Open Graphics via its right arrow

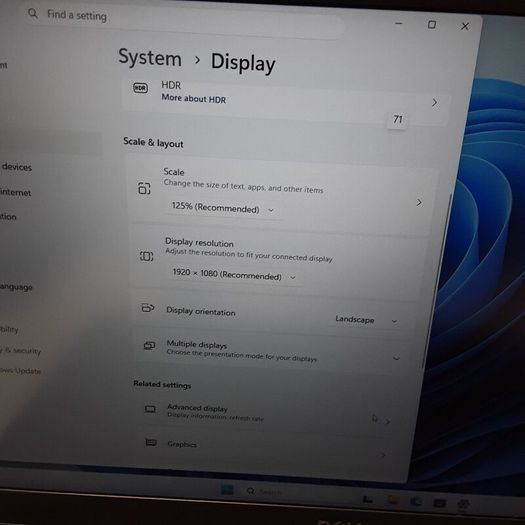coord(383,455)
